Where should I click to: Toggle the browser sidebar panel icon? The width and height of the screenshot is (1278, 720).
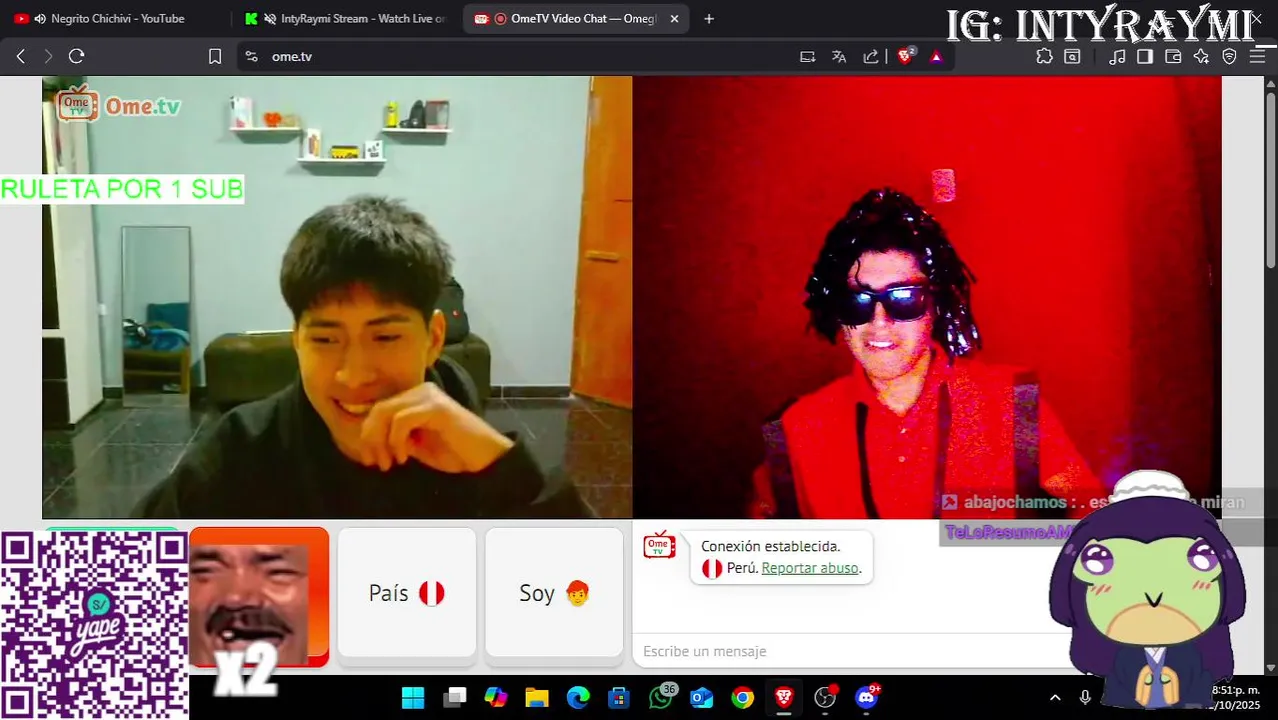(1145, 56)
